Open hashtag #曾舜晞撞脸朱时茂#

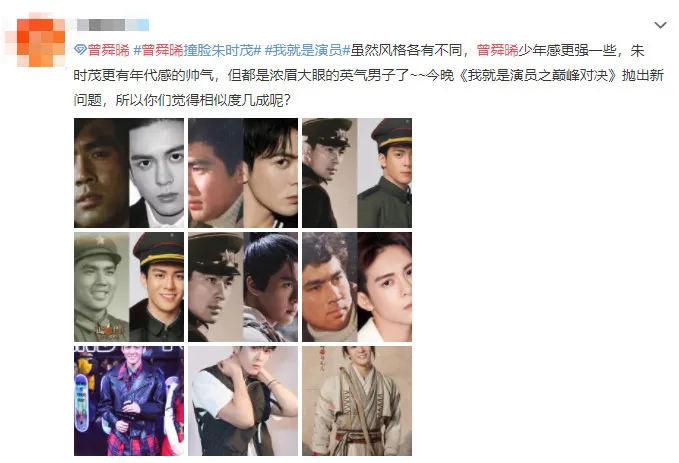click(197, 50)
